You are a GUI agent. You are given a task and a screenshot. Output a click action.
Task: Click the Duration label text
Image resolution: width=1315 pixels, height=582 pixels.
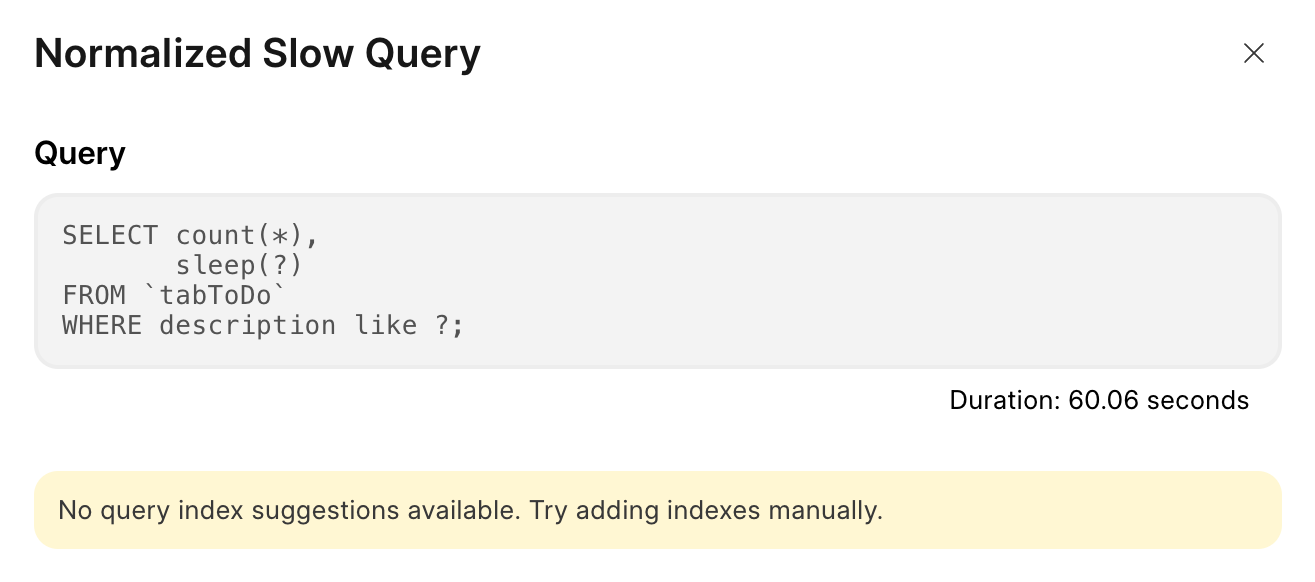1004,401
